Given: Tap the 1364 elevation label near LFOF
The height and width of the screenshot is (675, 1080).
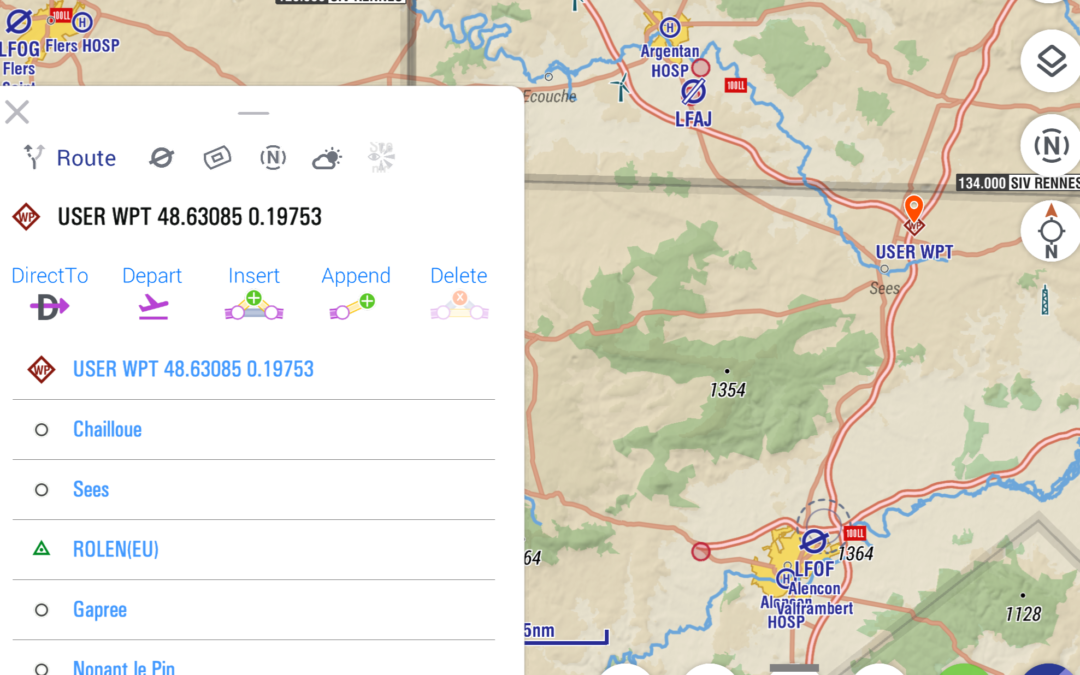Looking at the screenshot, I should (855, 553).
